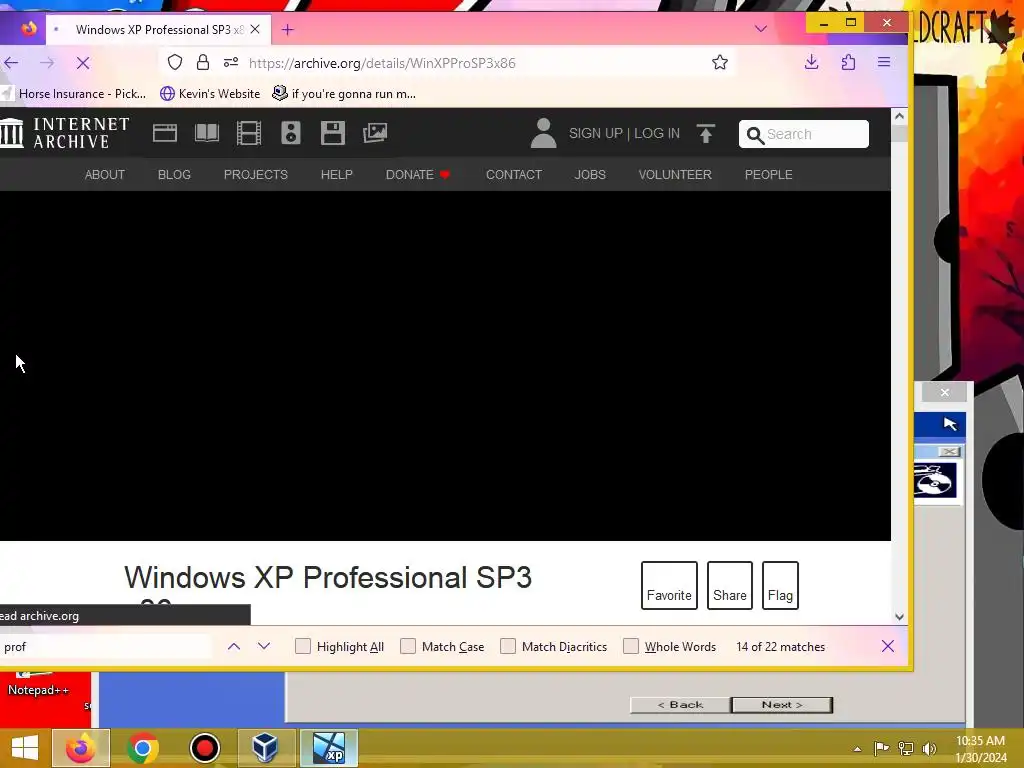Screen dimensions: 1024x768
Task: Click the Firefox forward arrow
Action: point(47,63)
